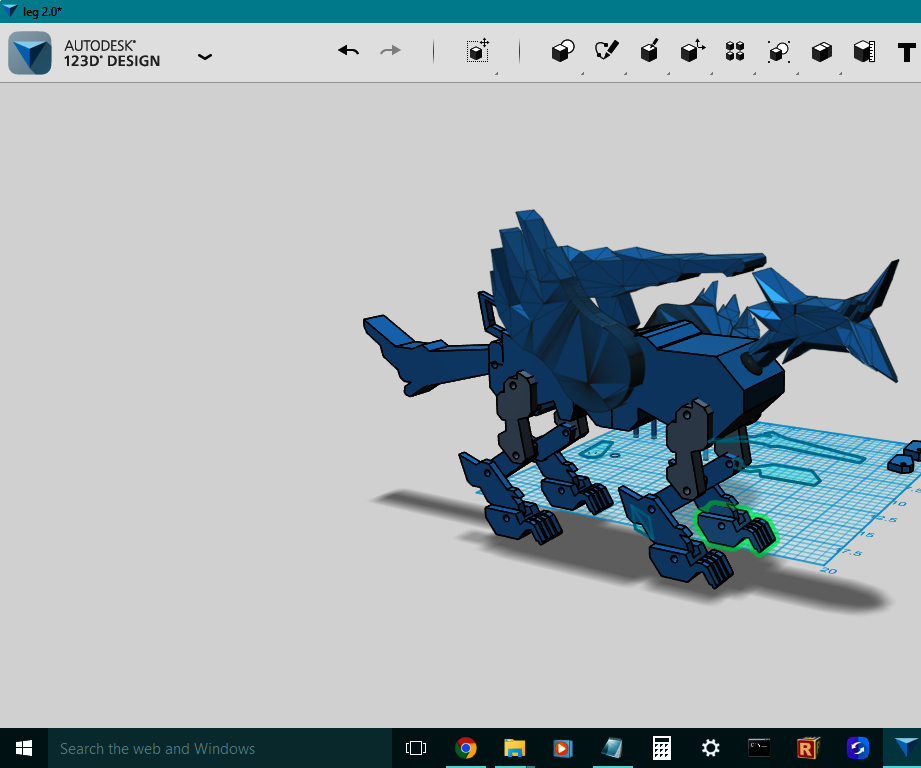
Task: Select the Sketch tool
Action: 605,50
